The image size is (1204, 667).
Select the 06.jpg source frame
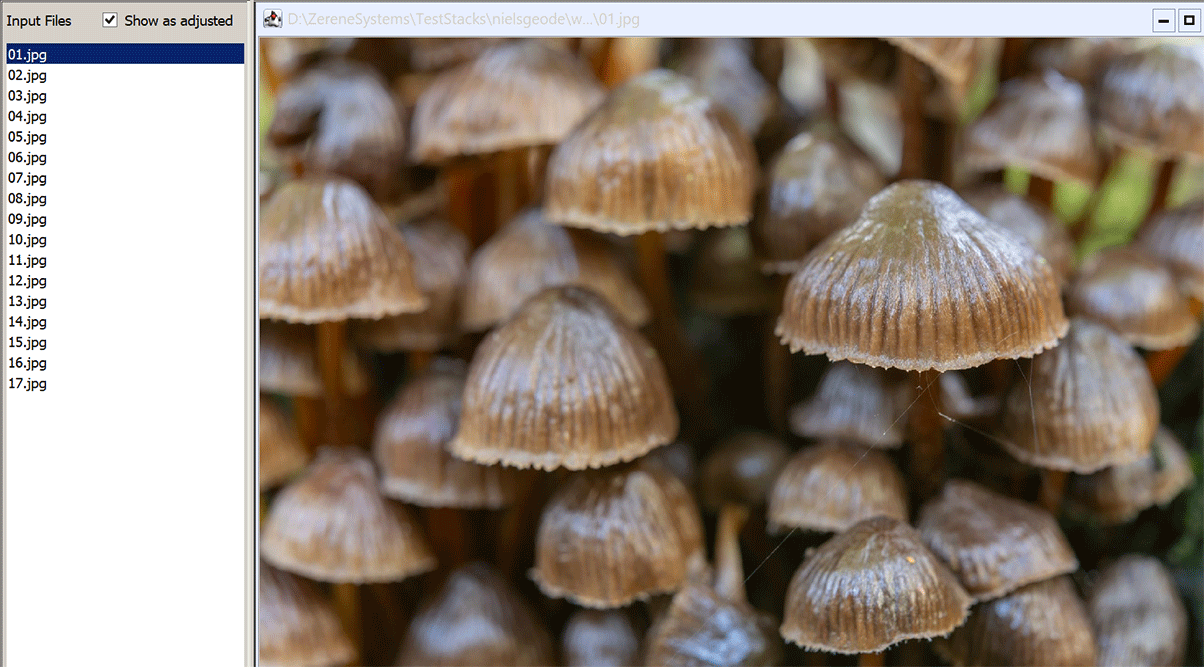pos(27,157)
